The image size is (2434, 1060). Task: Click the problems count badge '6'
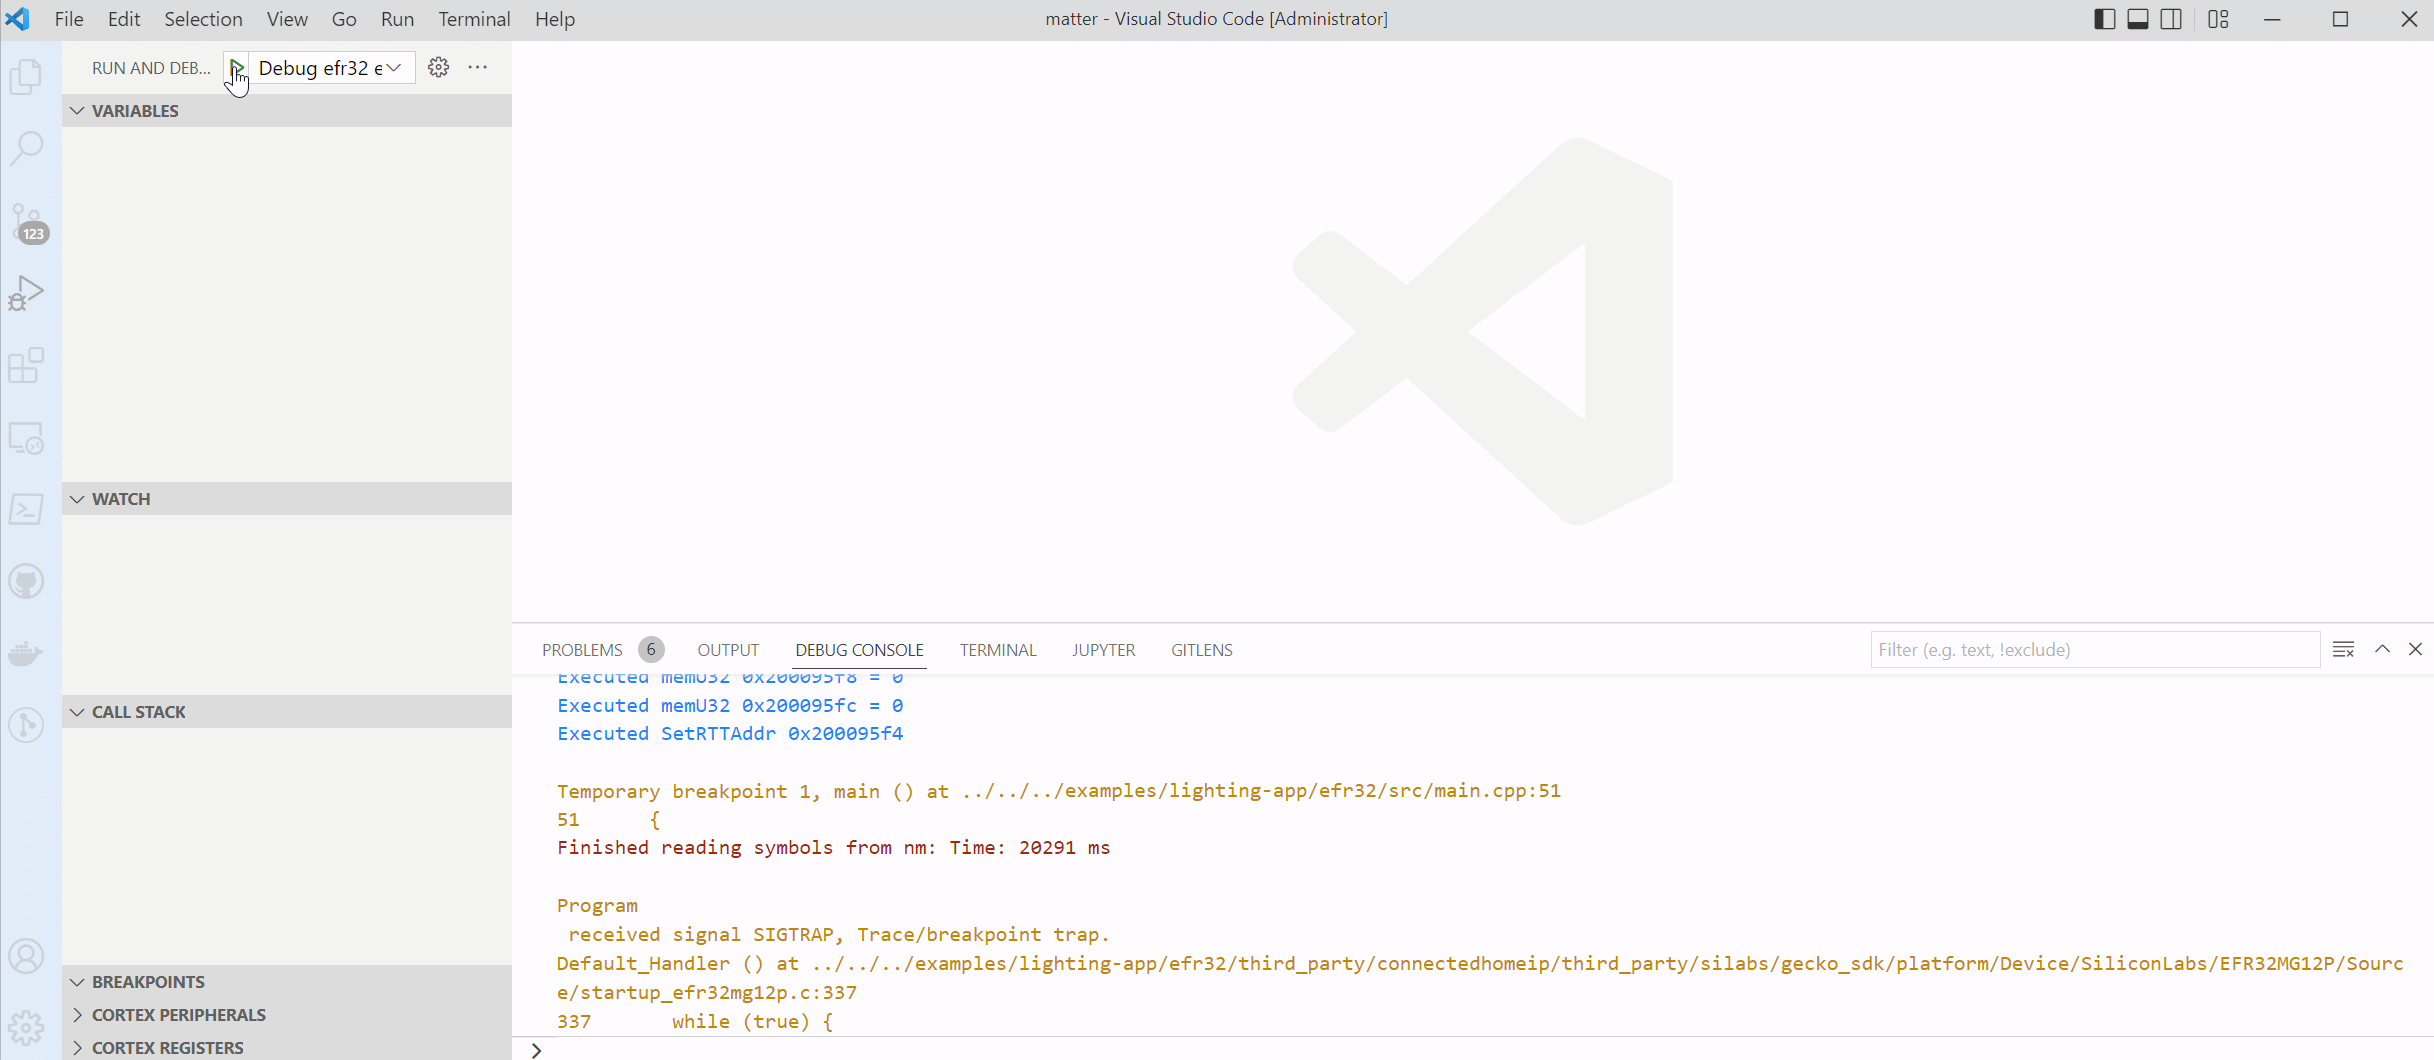(x=651, y=650)
